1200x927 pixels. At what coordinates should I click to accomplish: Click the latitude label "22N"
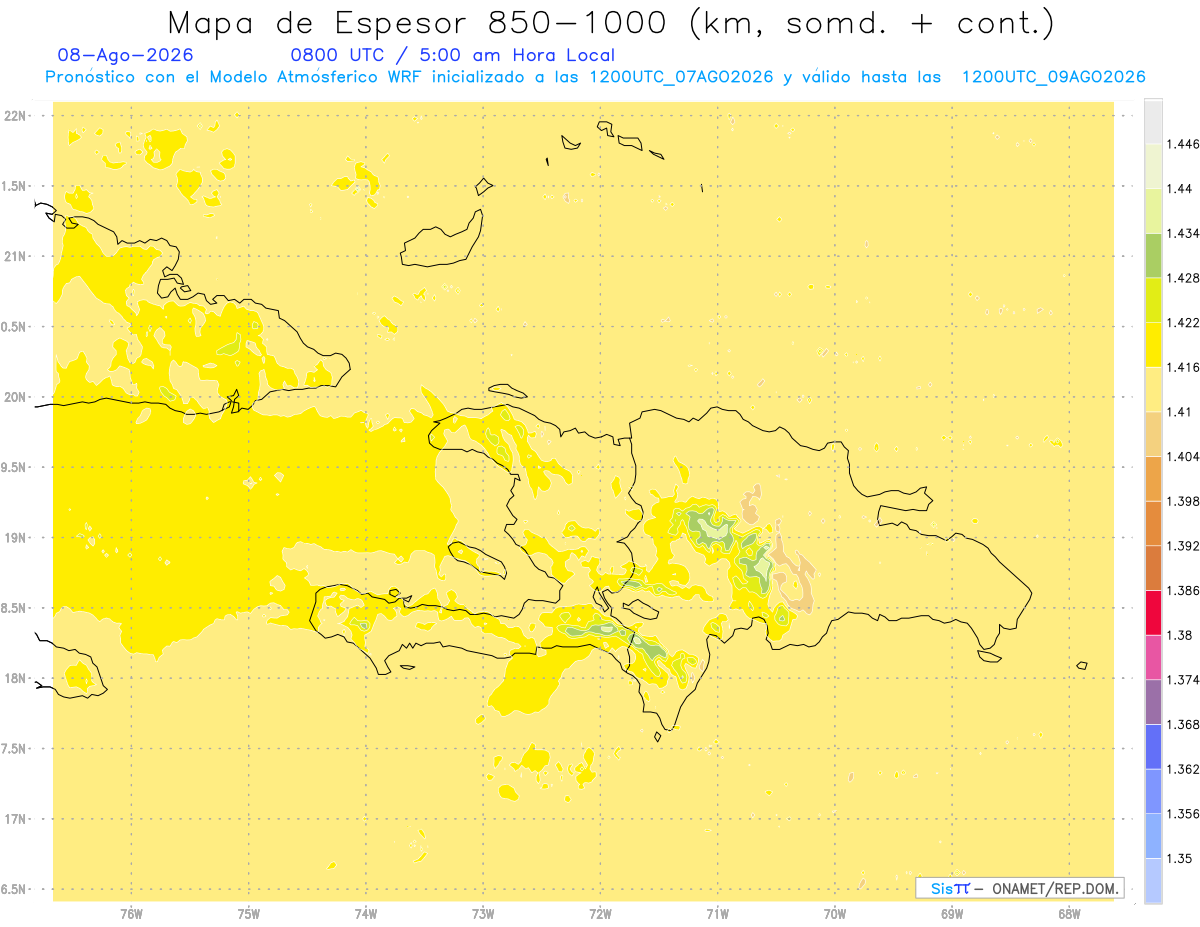click(16, 115)
